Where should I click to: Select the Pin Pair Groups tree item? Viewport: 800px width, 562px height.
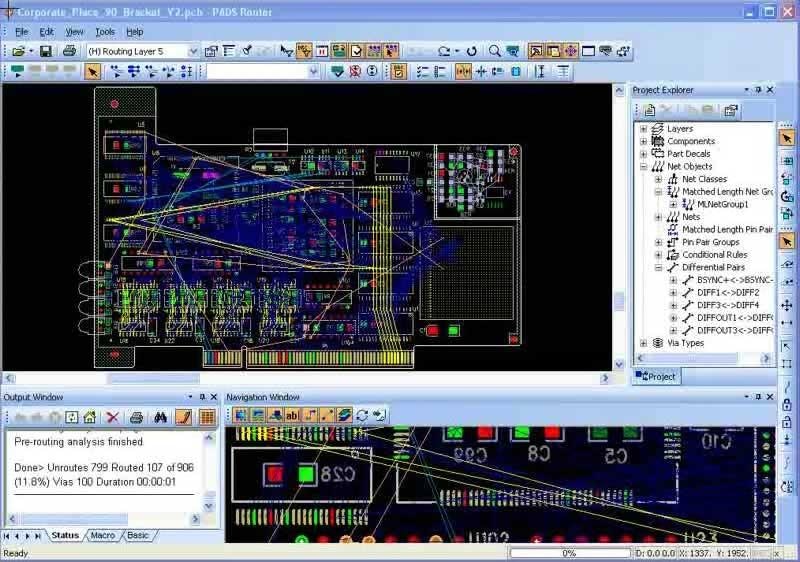coord(711,242)
